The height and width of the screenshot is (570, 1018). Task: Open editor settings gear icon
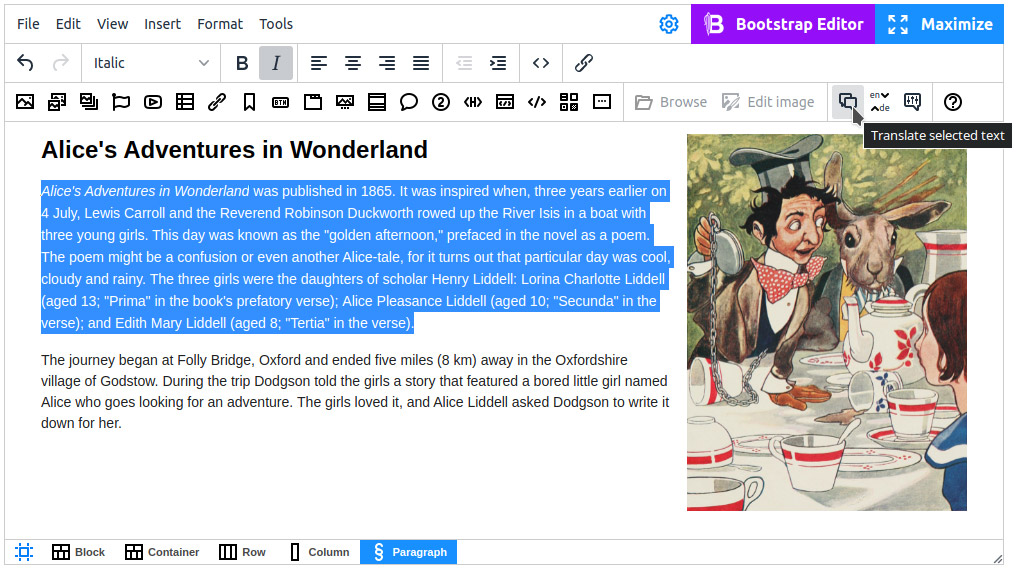pos(669,24)
